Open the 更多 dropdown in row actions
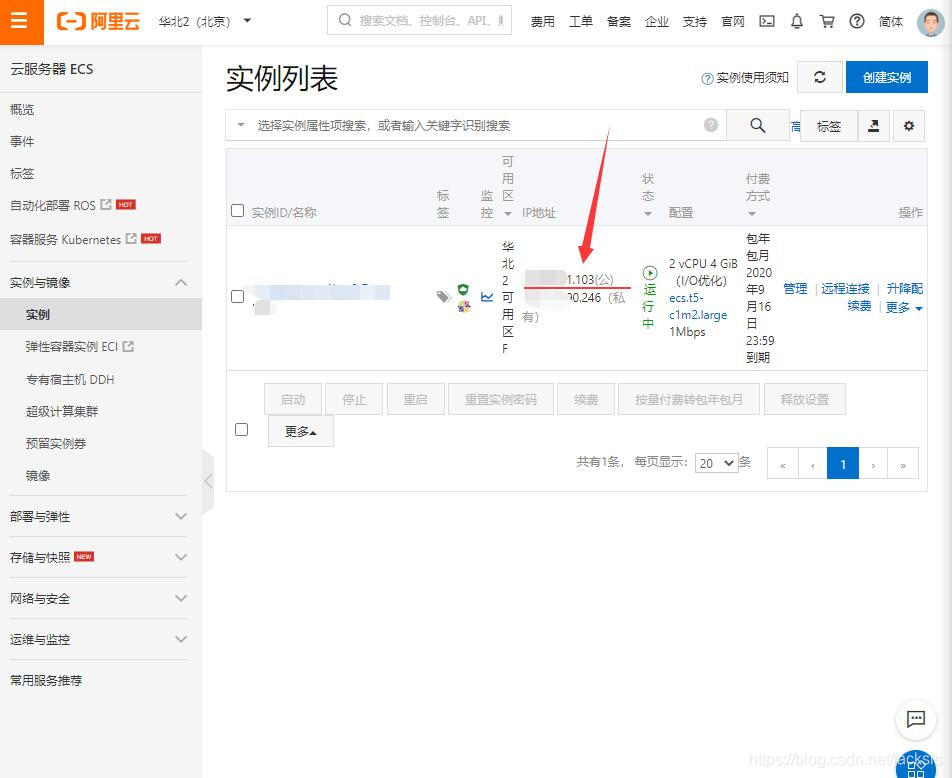The image size is (952, 778). tap(903, 307)
